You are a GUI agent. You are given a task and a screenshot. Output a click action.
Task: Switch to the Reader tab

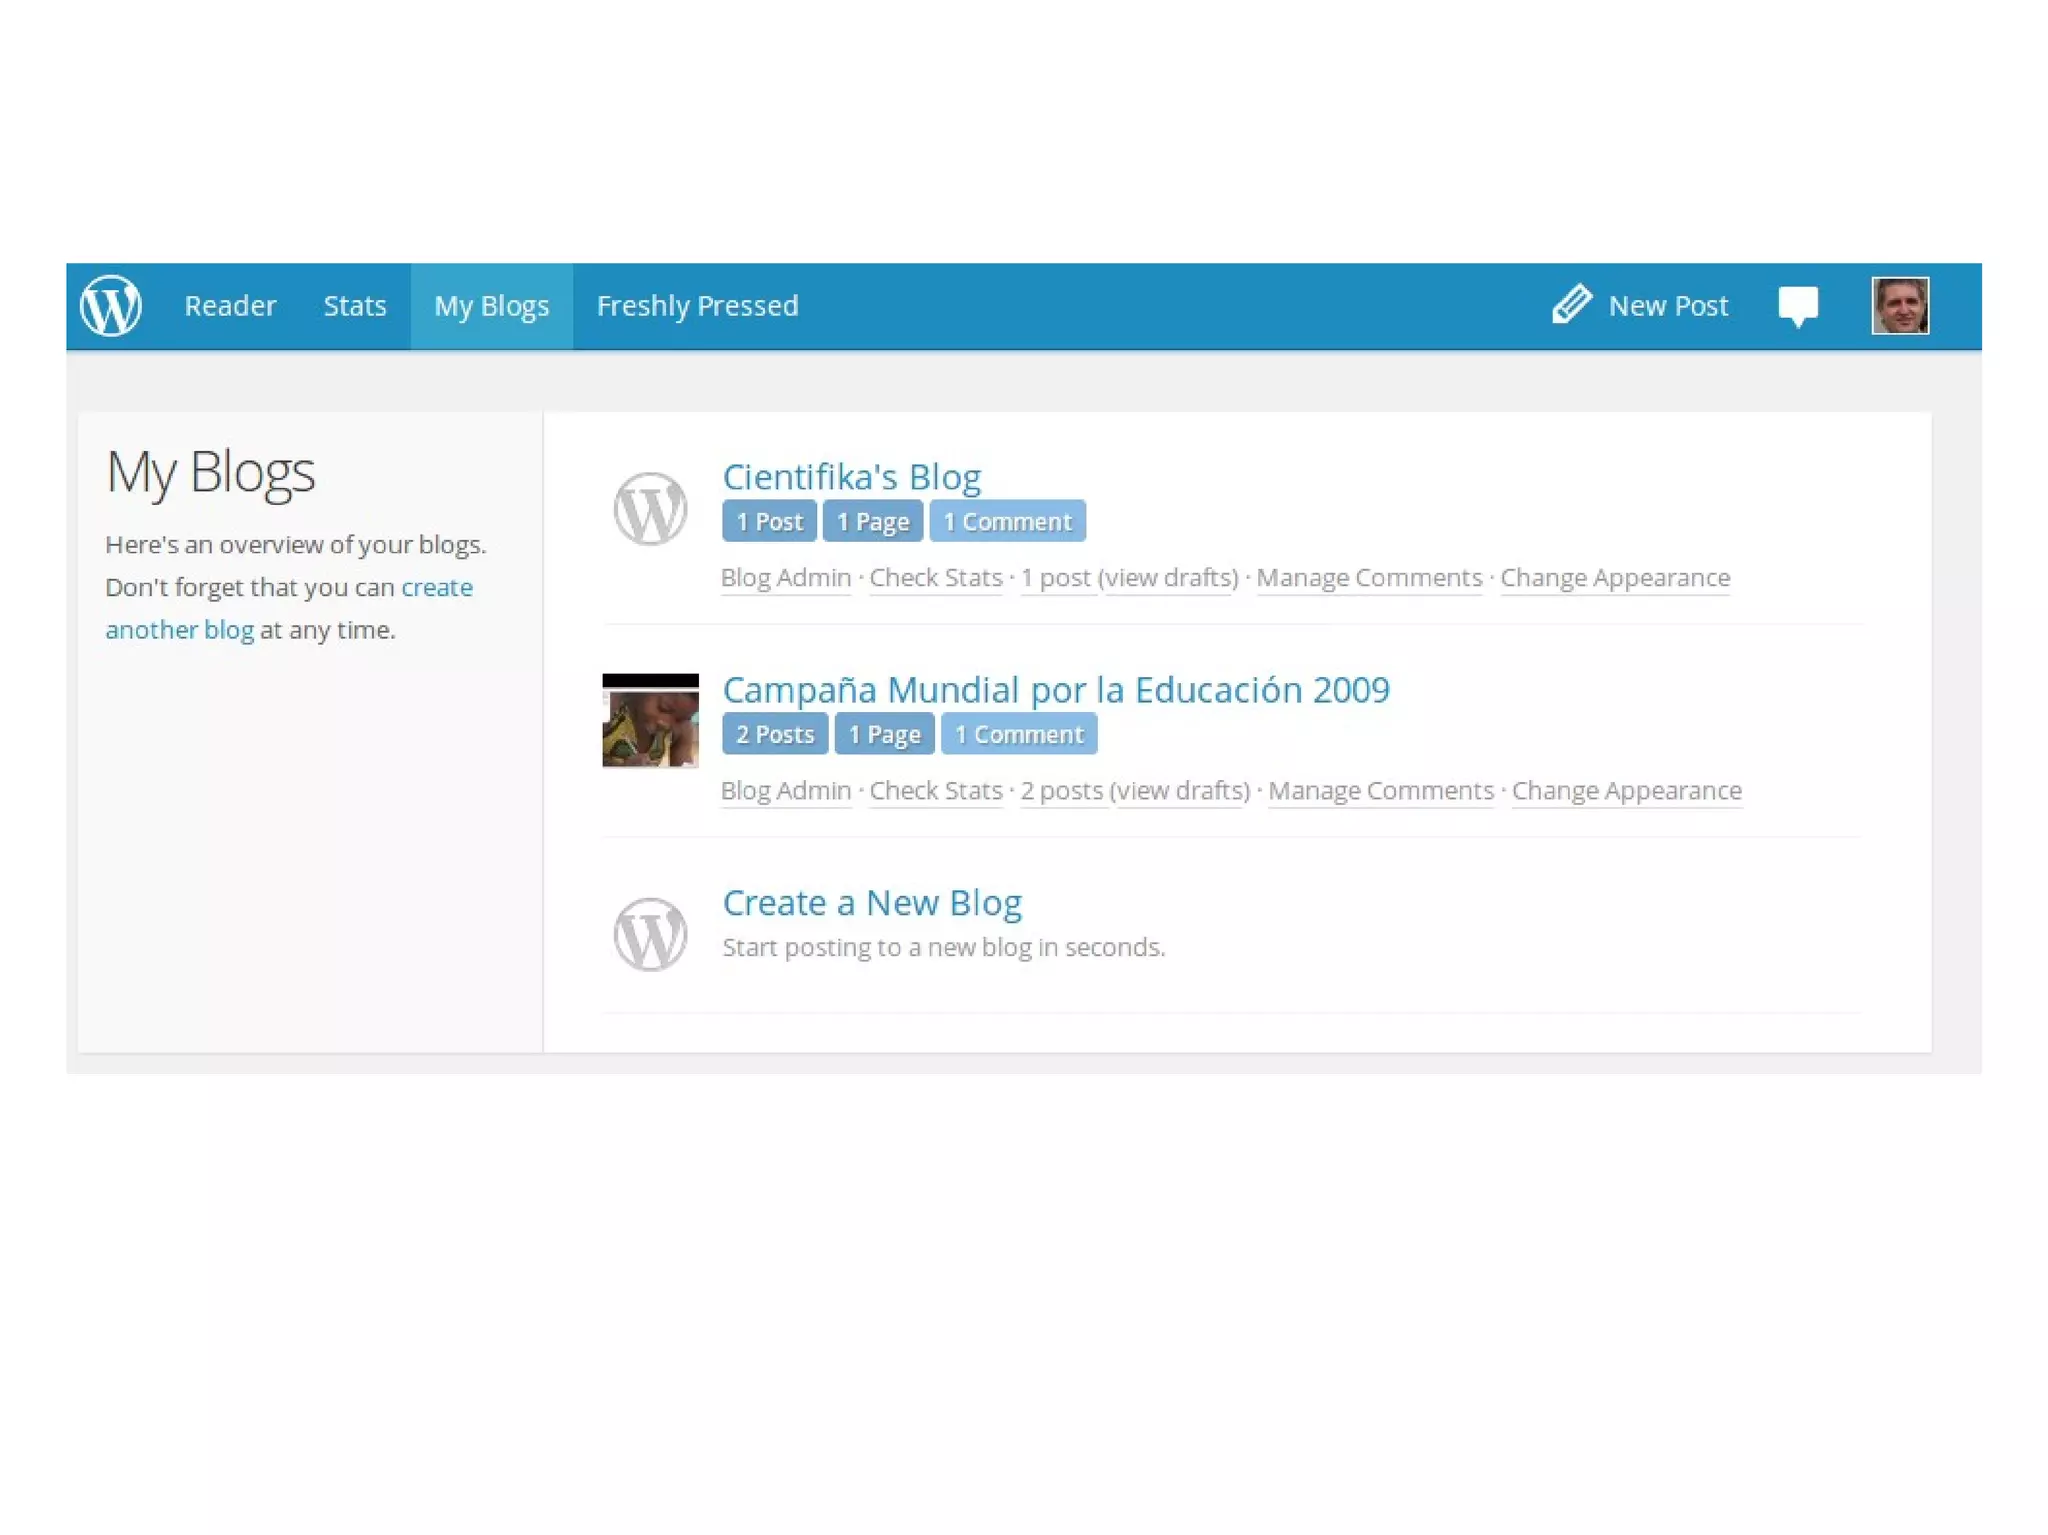[x=230, y=306]
